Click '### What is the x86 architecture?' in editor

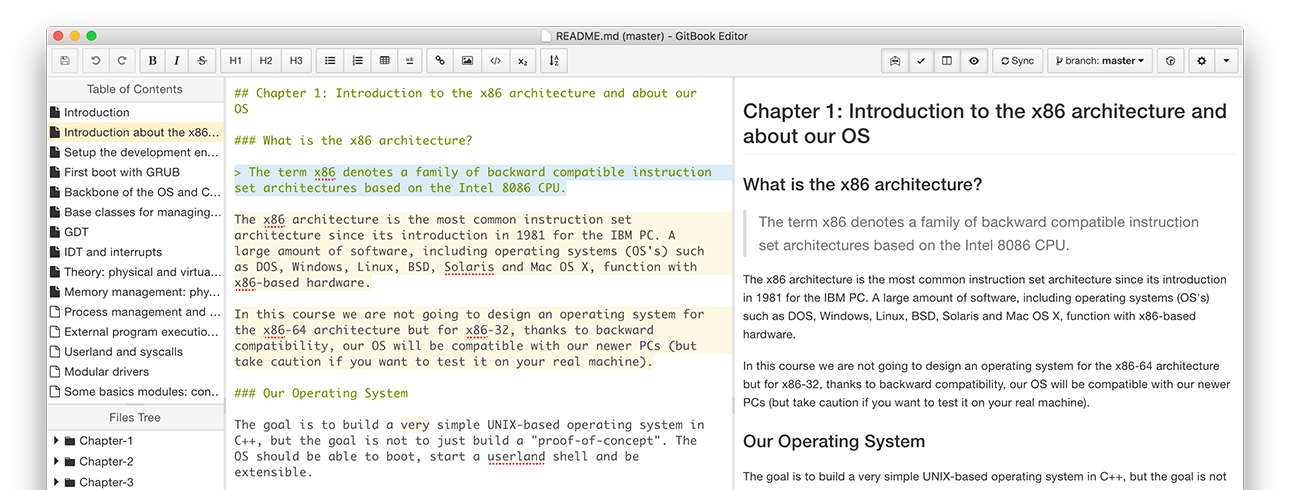pyautogui.click(x=353, y=140)
